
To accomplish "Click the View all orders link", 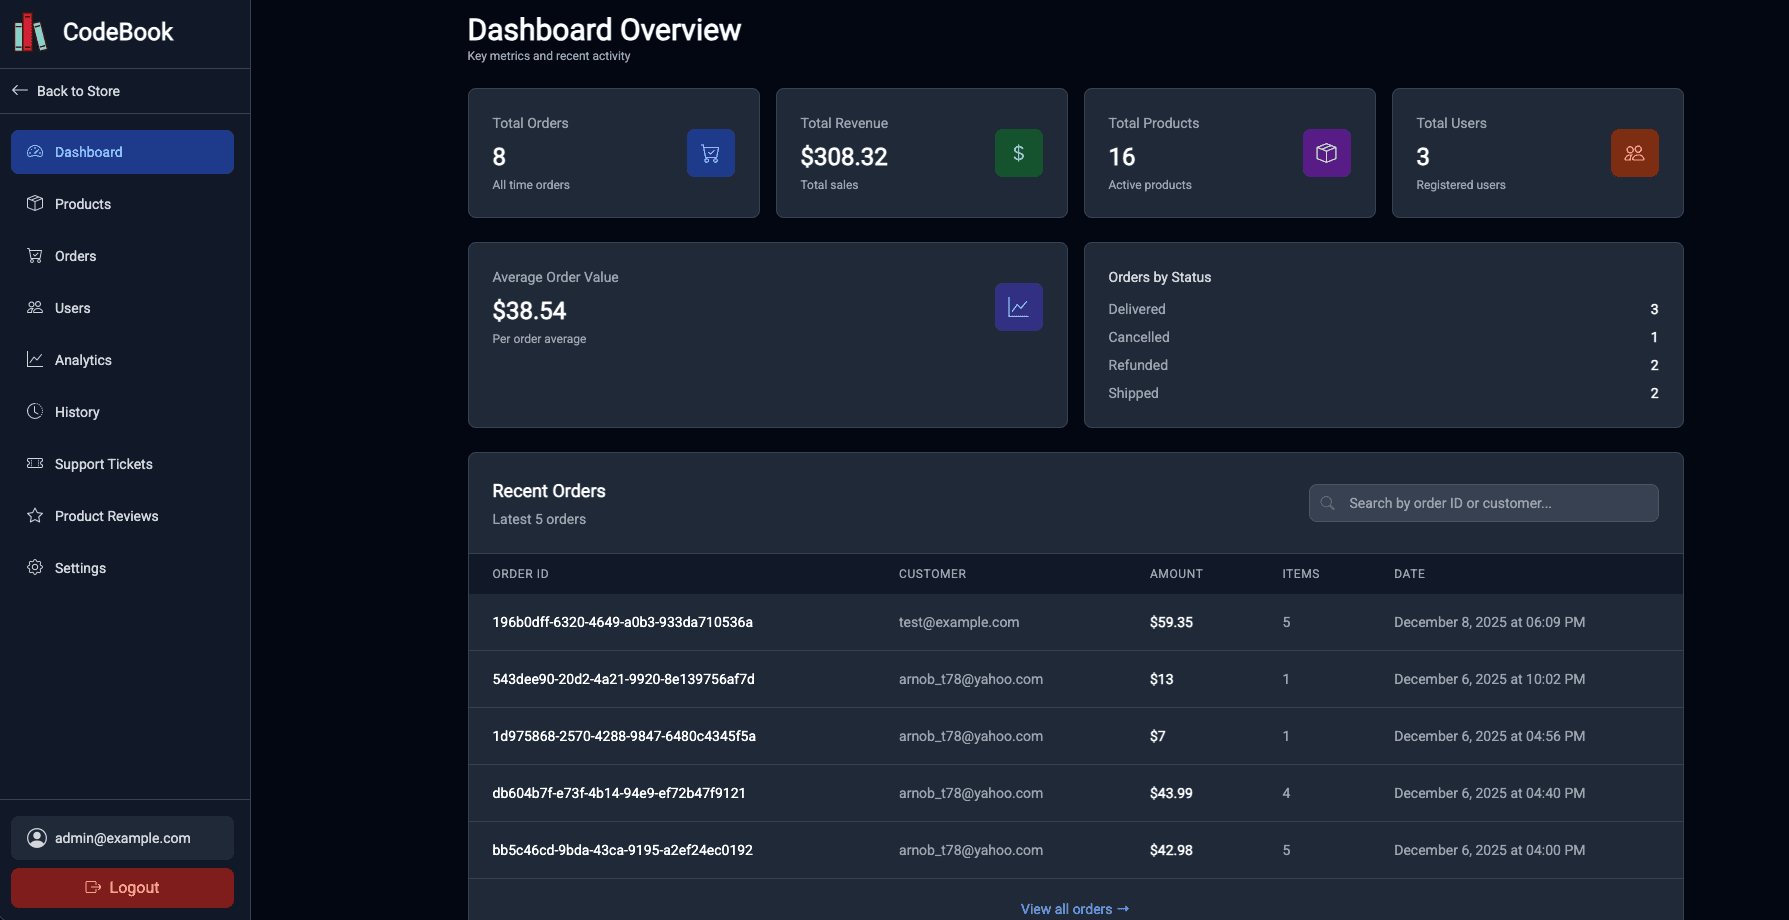I will [x=1074, y=908].
